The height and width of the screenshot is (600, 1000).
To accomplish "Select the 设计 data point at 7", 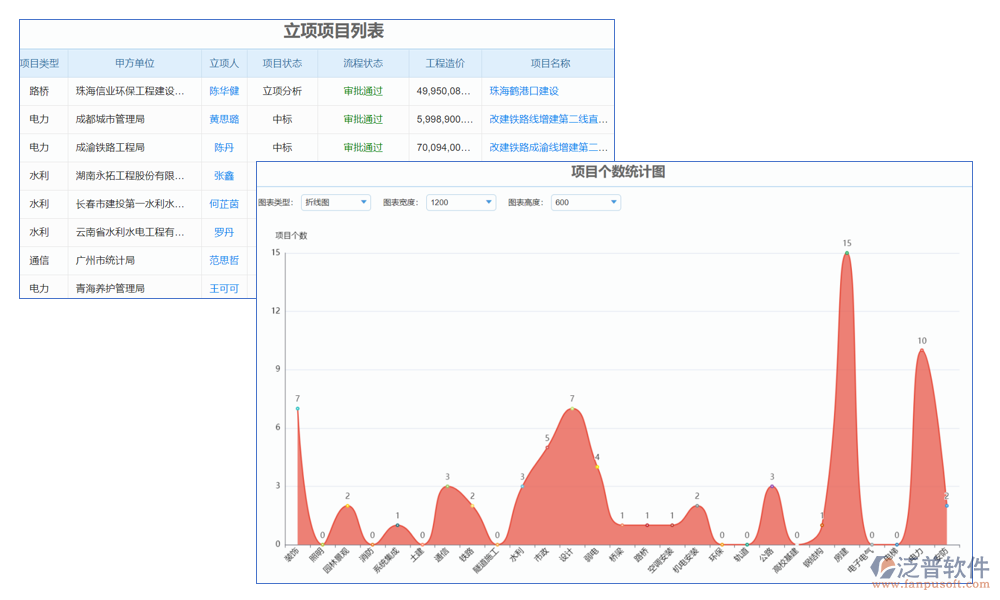I will click(x=572, y=409).
